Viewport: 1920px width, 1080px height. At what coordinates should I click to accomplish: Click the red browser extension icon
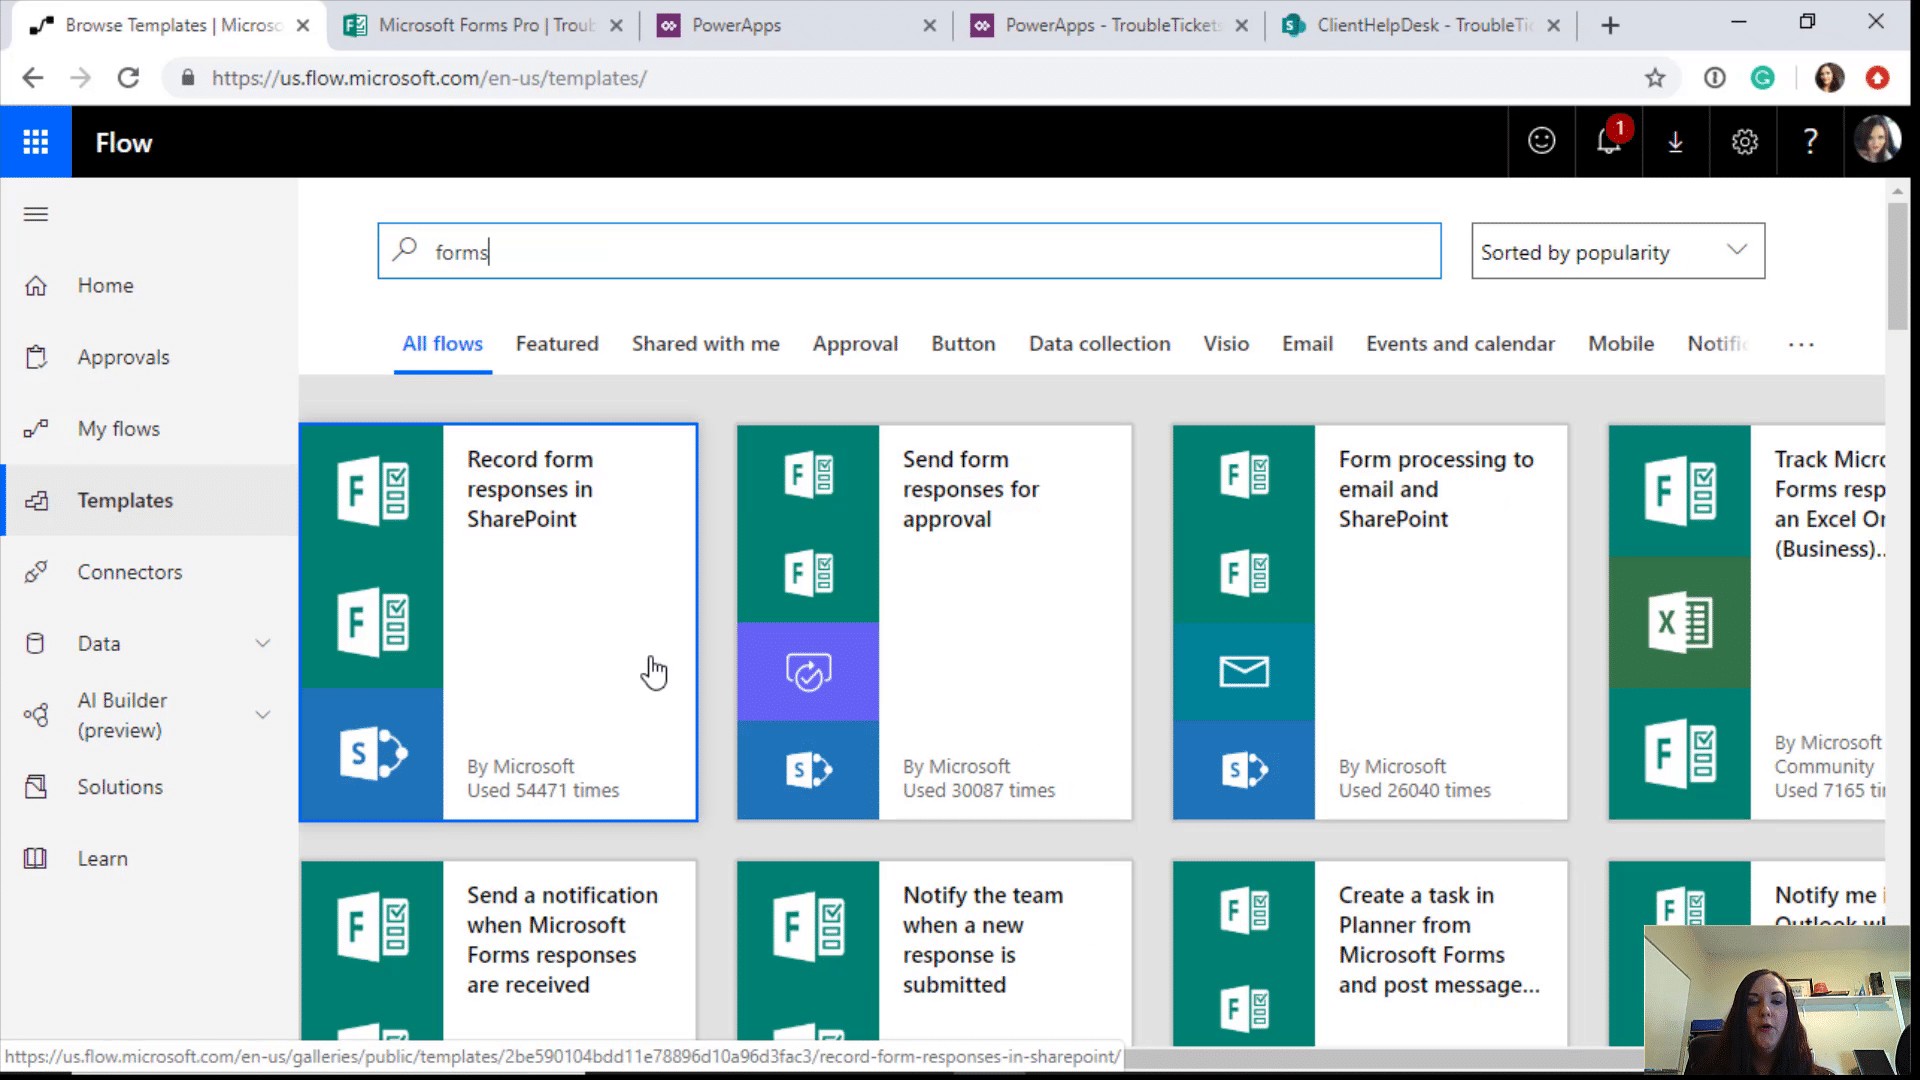[1877, 78]
